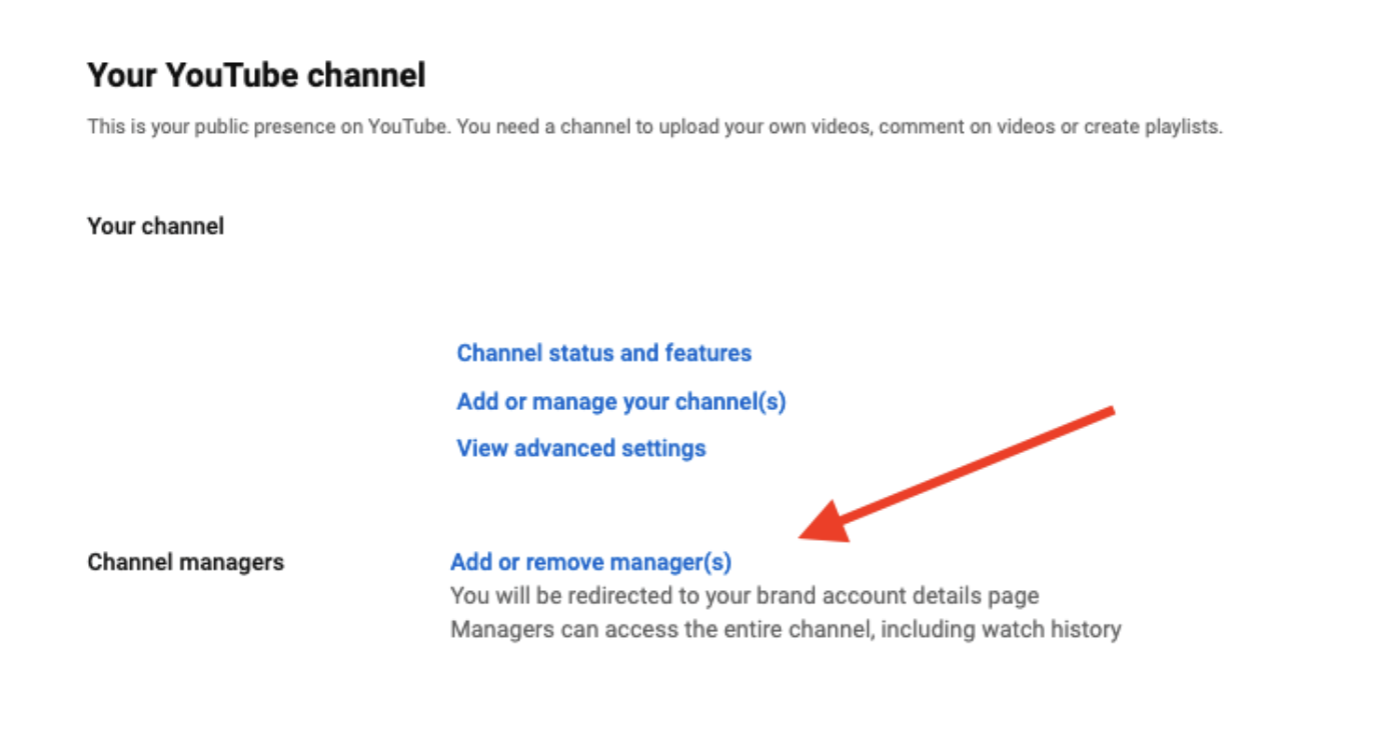Click the text 'This is your public presence on YouTube'
1380x736 pixels.
click(268, 128)
